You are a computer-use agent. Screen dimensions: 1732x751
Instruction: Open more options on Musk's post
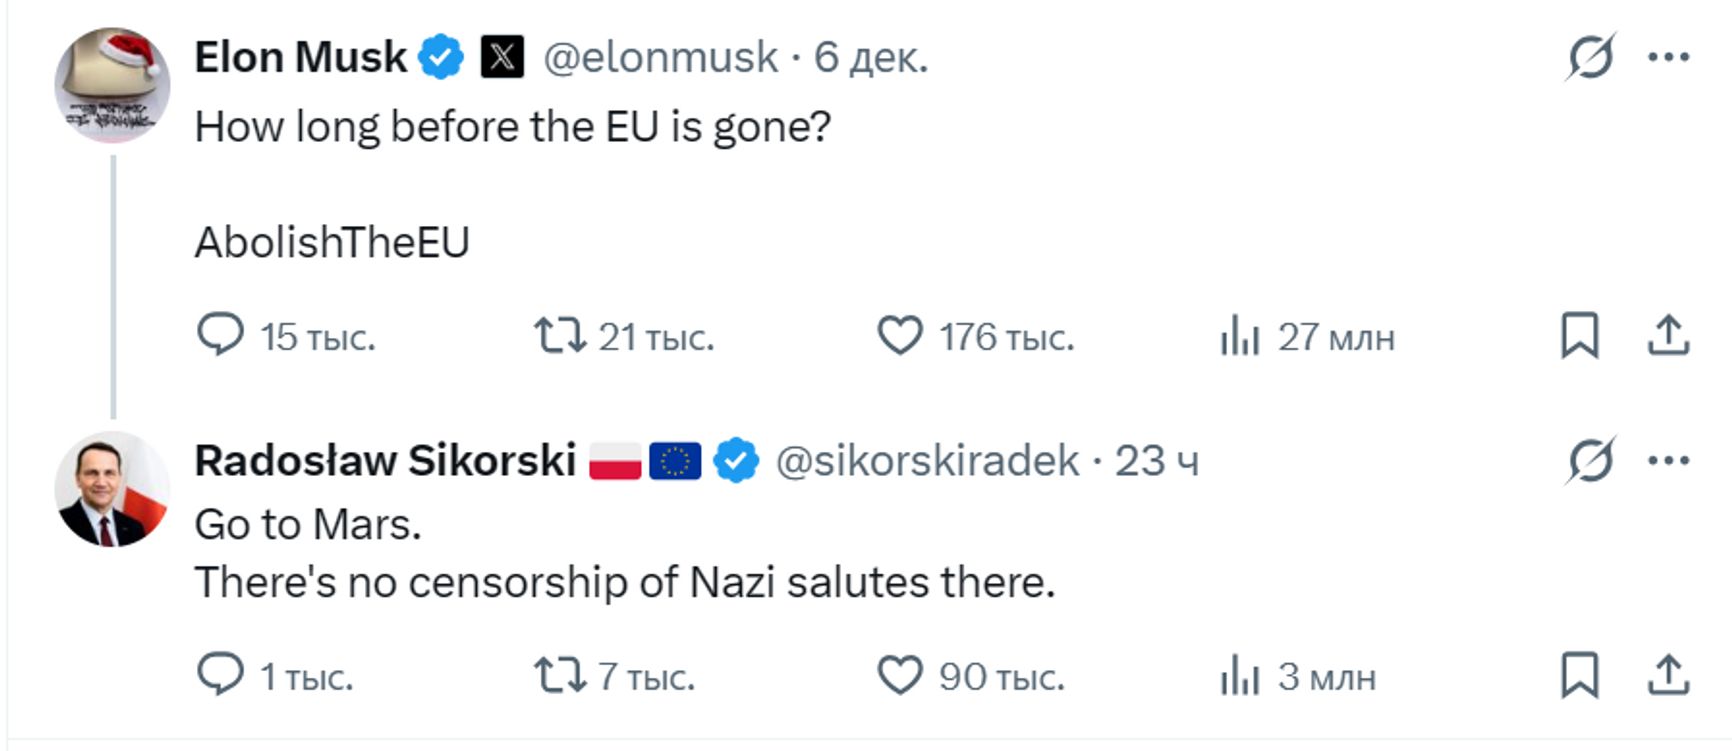(1668, 57)
